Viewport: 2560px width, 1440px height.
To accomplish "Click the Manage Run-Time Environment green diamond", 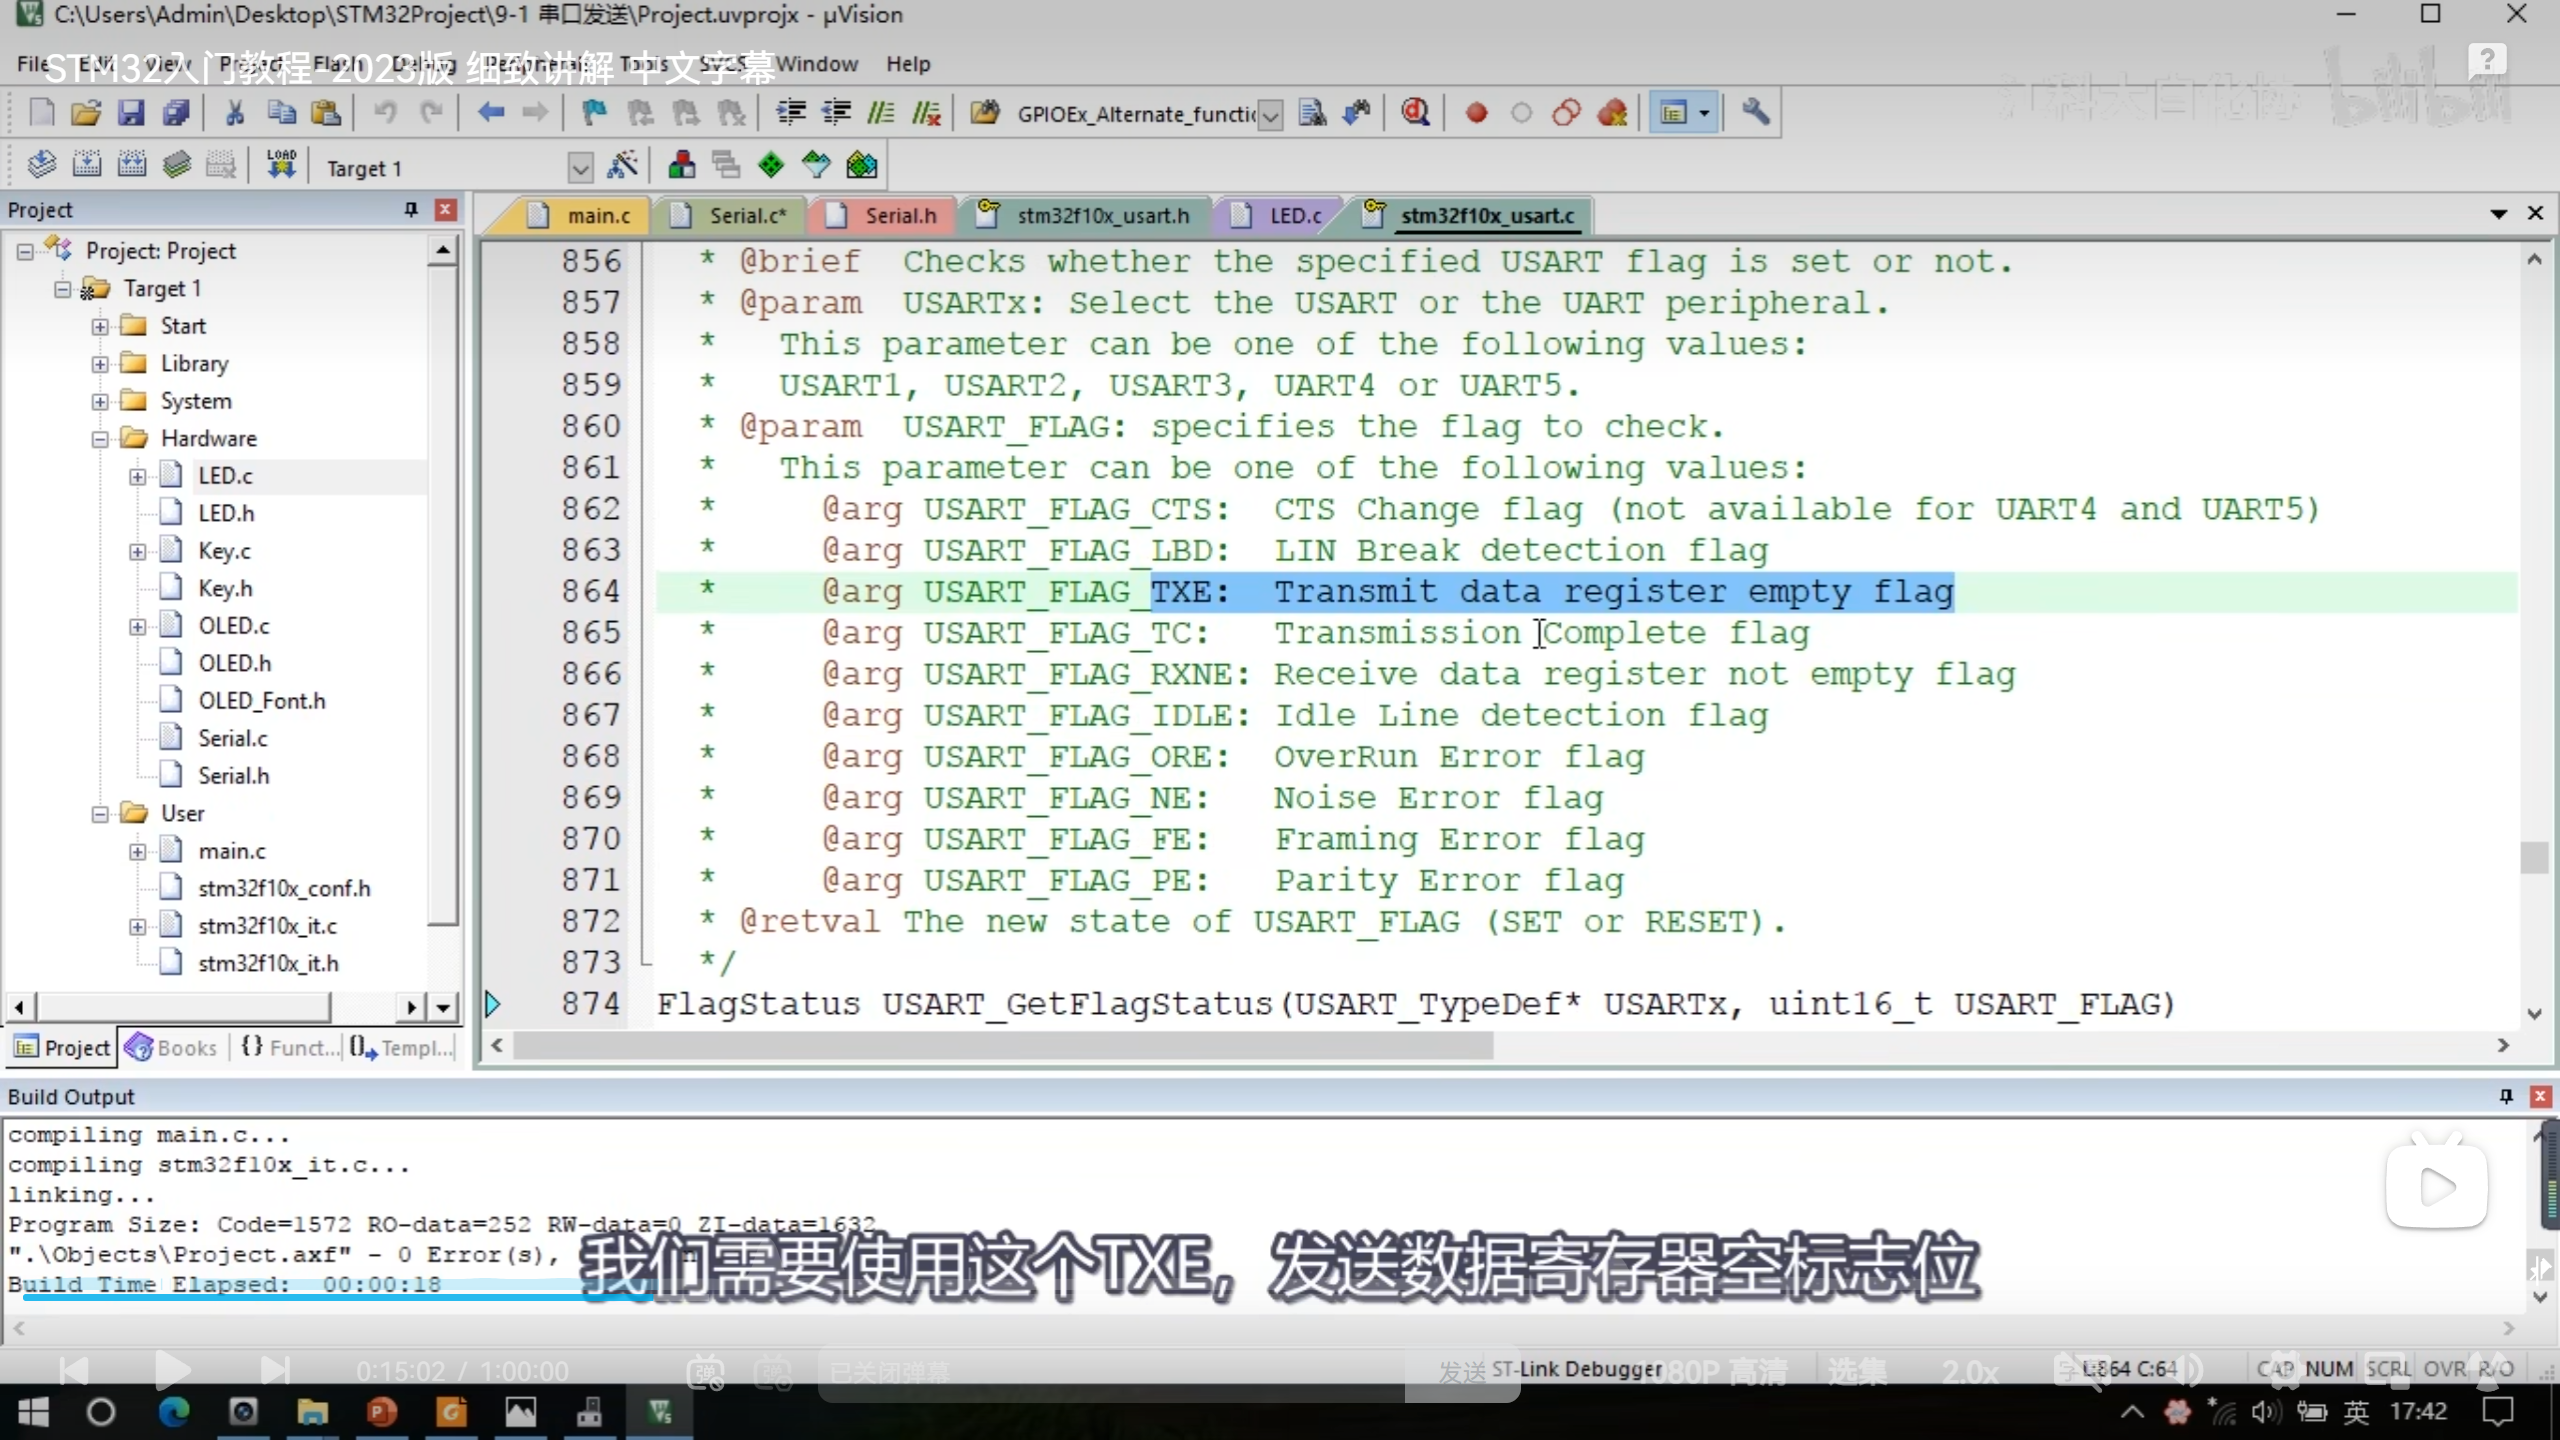I will (x=771, y=165).
